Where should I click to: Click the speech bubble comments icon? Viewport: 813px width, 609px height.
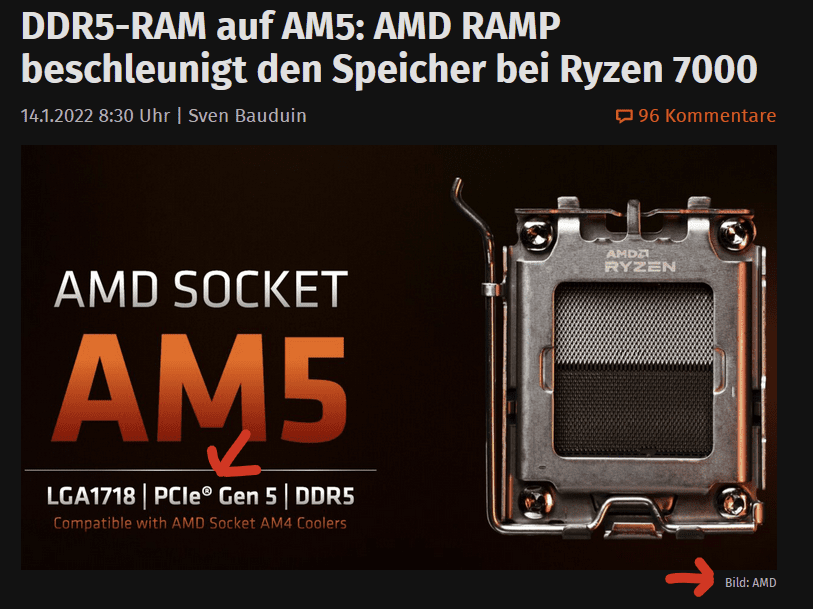624,116
